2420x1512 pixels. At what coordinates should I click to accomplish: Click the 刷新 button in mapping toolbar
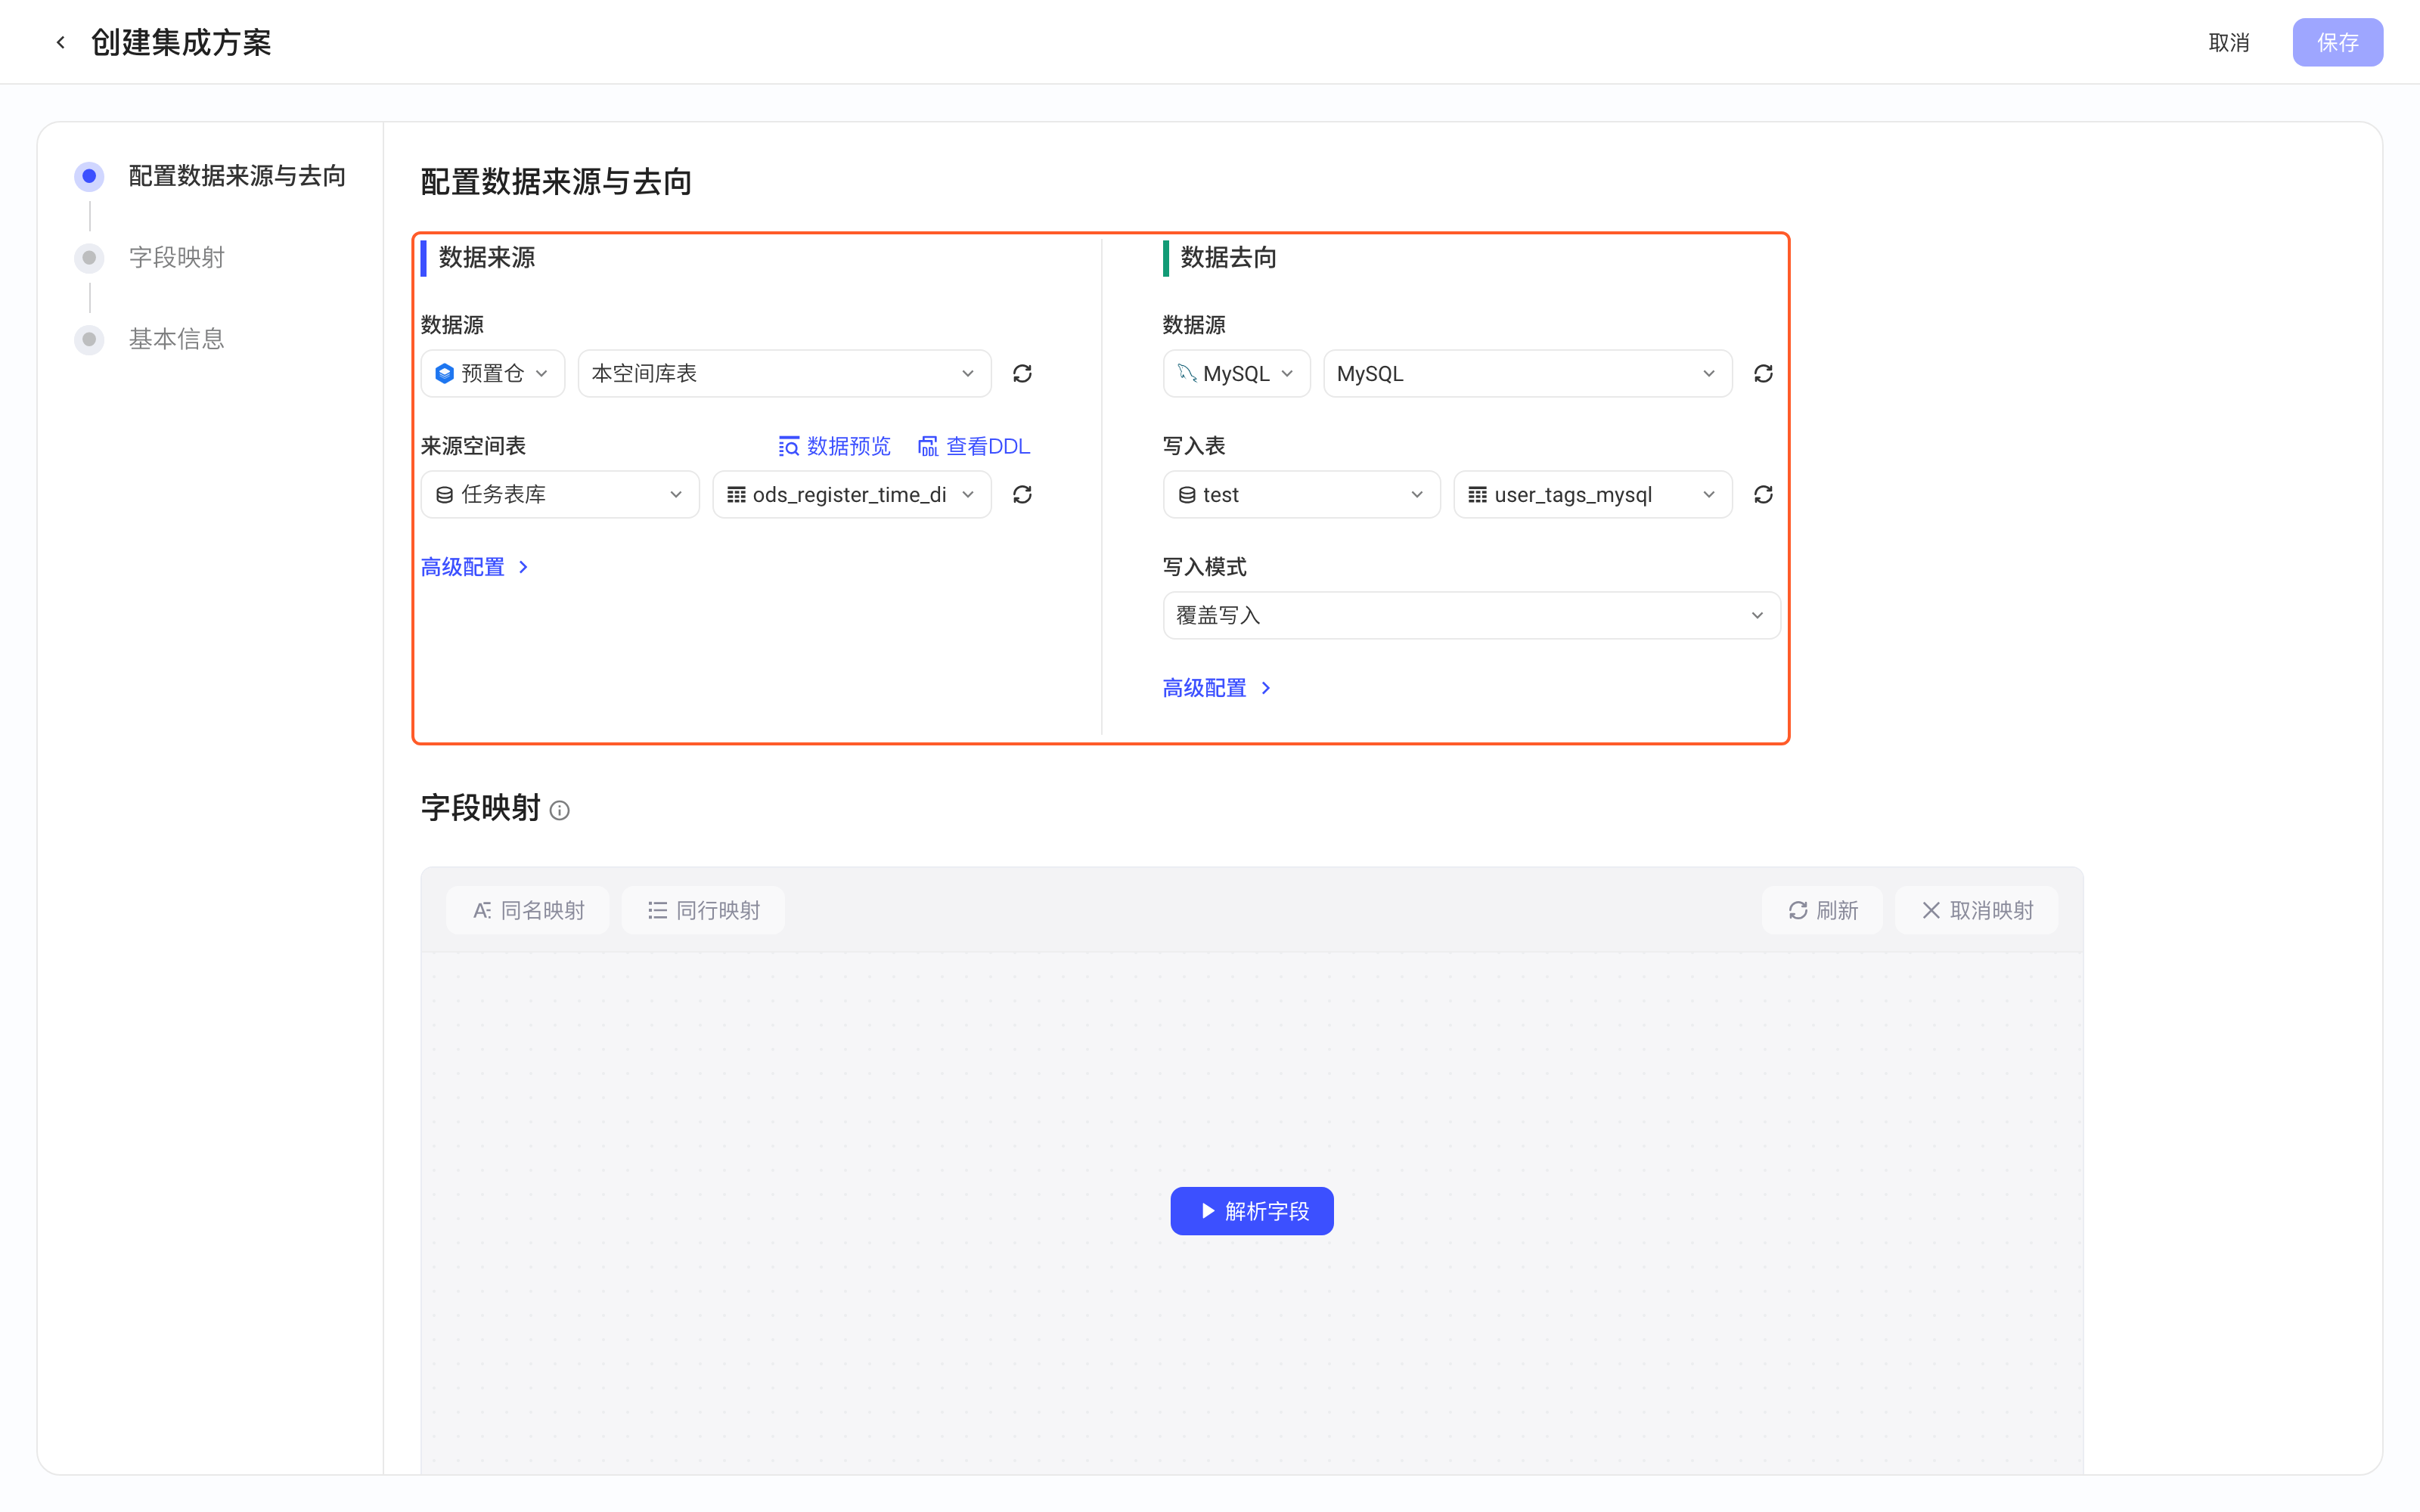pyautogui.click(x=1822, y=910)
